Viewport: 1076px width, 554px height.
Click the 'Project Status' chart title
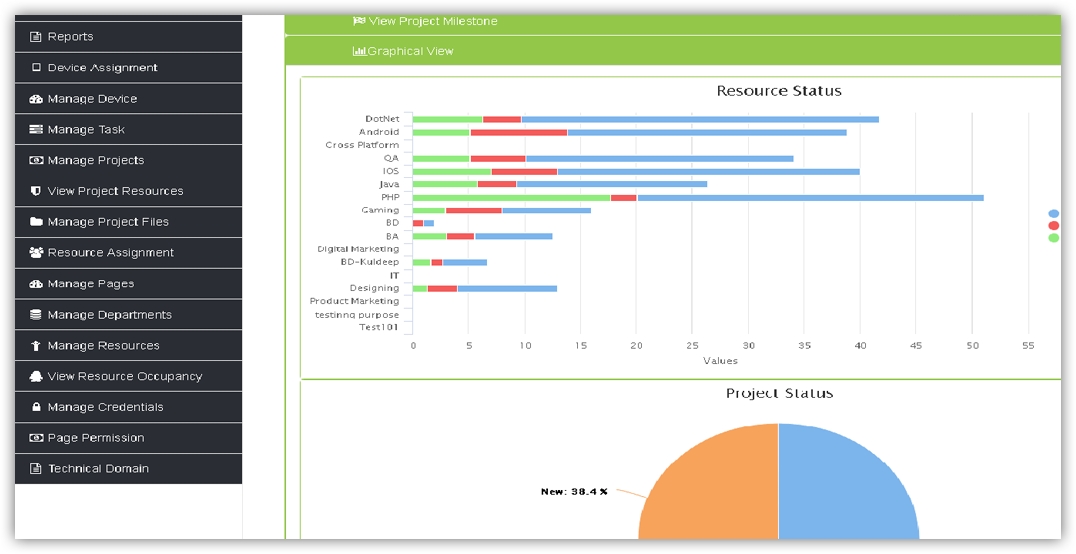tap(780, 393)
